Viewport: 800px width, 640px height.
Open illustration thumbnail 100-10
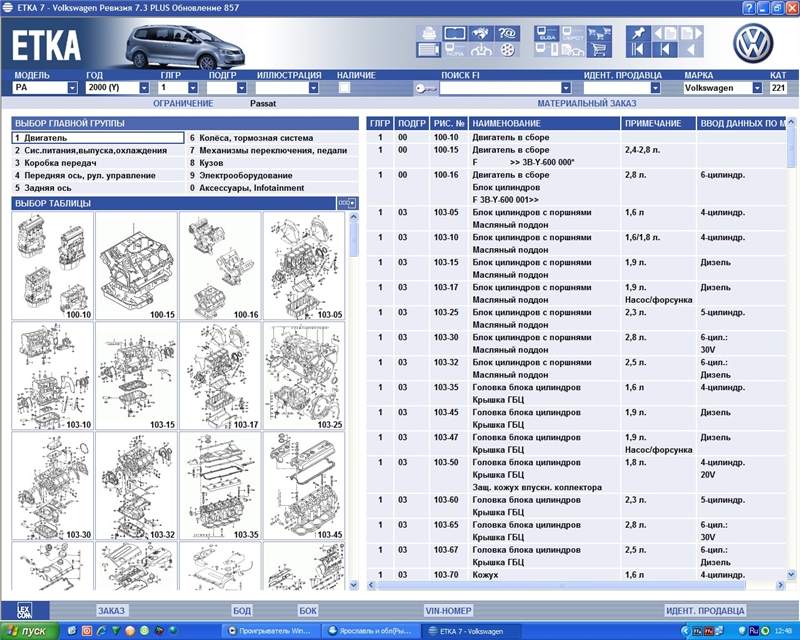click(x=53, y=266)
